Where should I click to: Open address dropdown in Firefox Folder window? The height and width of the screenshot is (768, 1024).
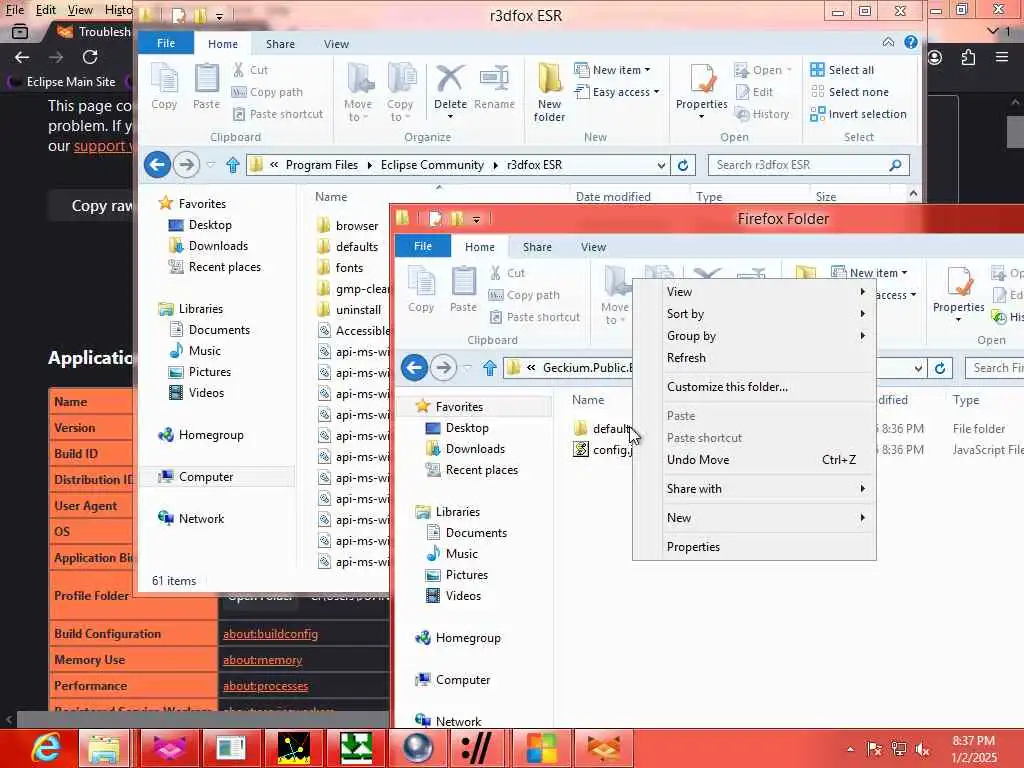(918, 368)
